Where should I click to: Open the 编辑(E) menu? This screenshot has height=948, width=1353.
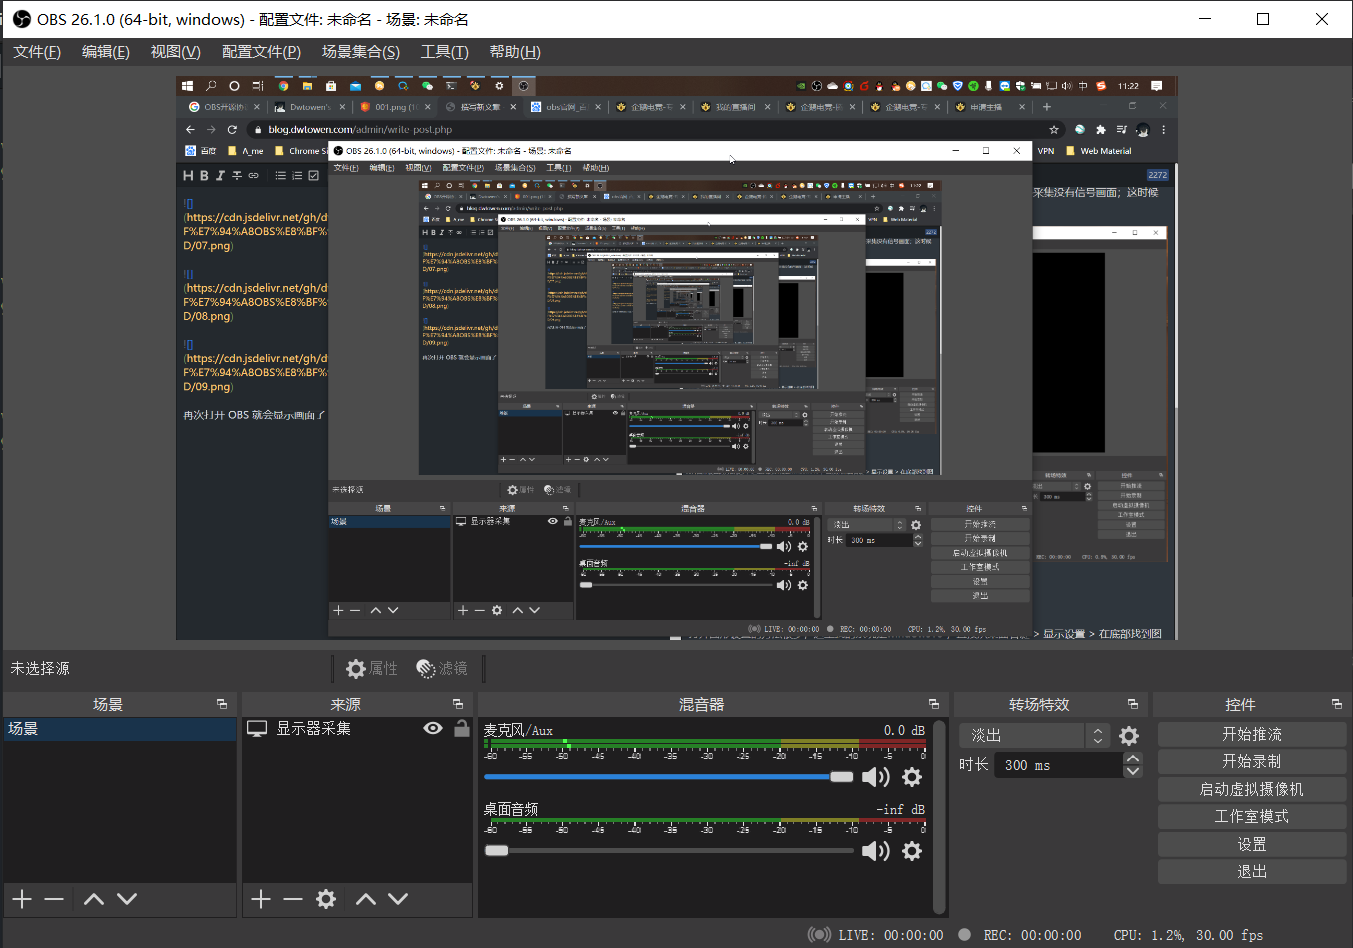click(x=106, y=52)
